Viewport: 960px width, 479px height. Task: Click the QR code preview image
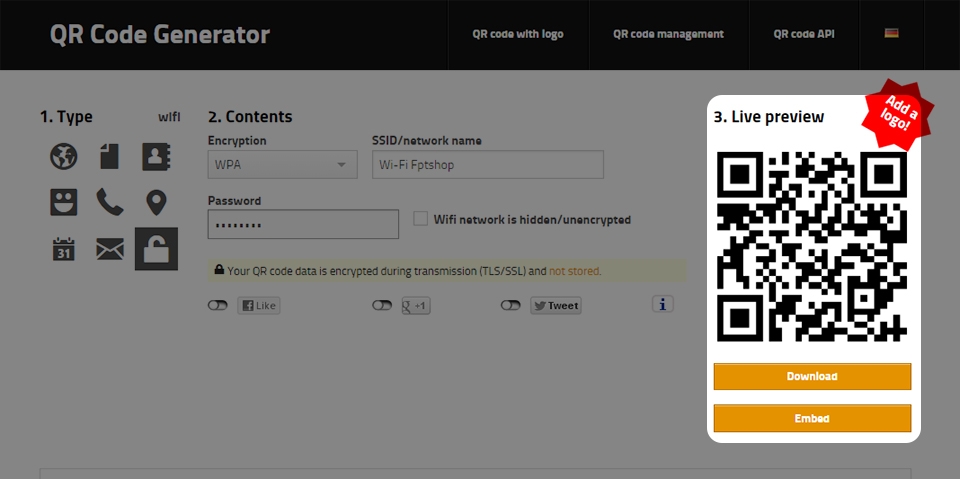click(812, 247)
